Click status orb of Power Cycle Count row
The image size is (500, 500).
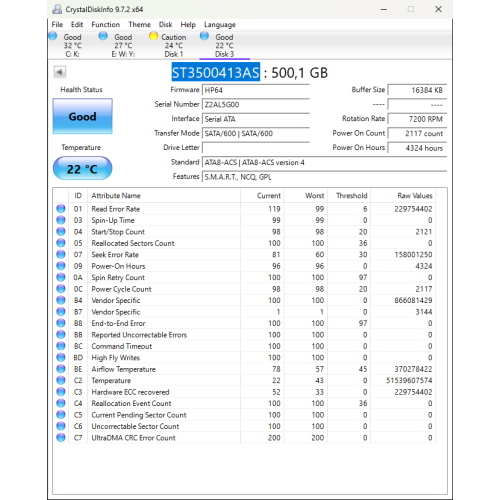pos(61,289)
